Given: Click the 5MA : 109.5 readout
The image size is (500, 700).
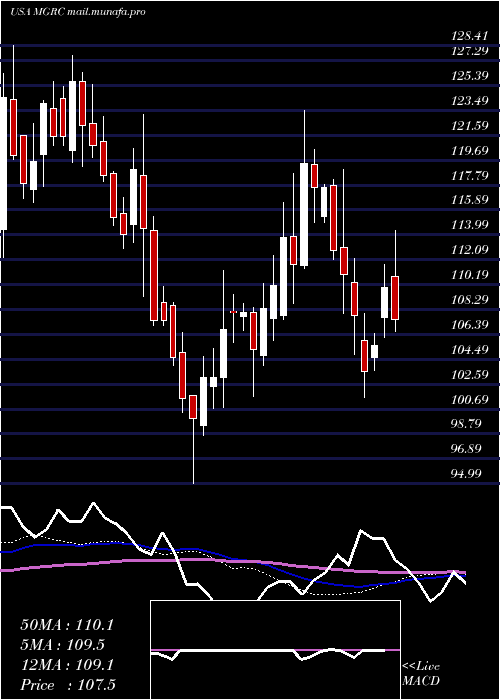Looking at the screenshot, I should pyautogui.click(x=62, y=645).
